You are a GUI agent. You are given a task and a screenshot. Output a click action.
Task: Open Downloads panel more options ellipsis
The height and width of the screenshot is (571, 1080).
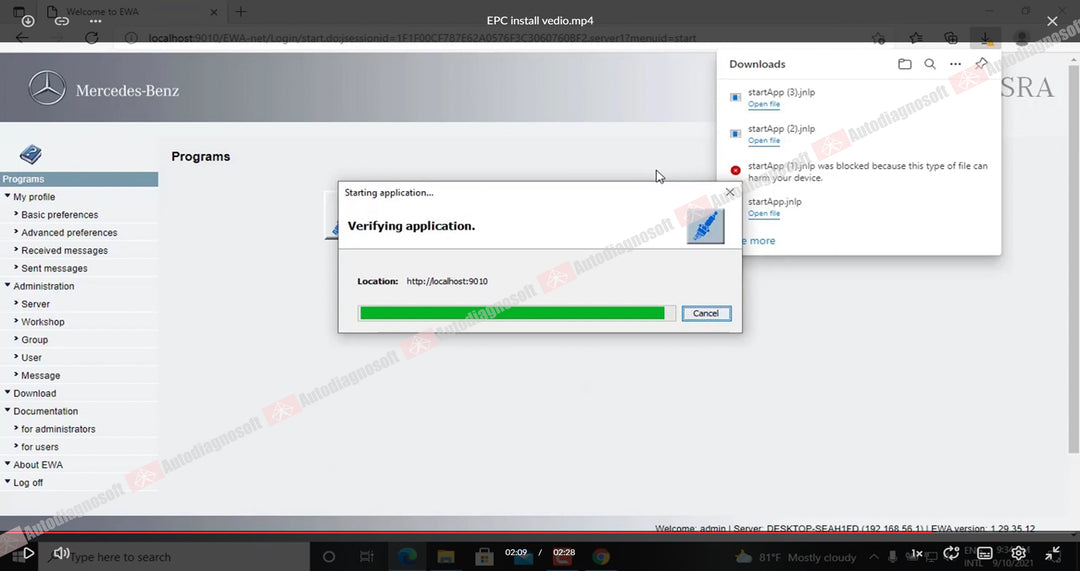click(955, 64)
